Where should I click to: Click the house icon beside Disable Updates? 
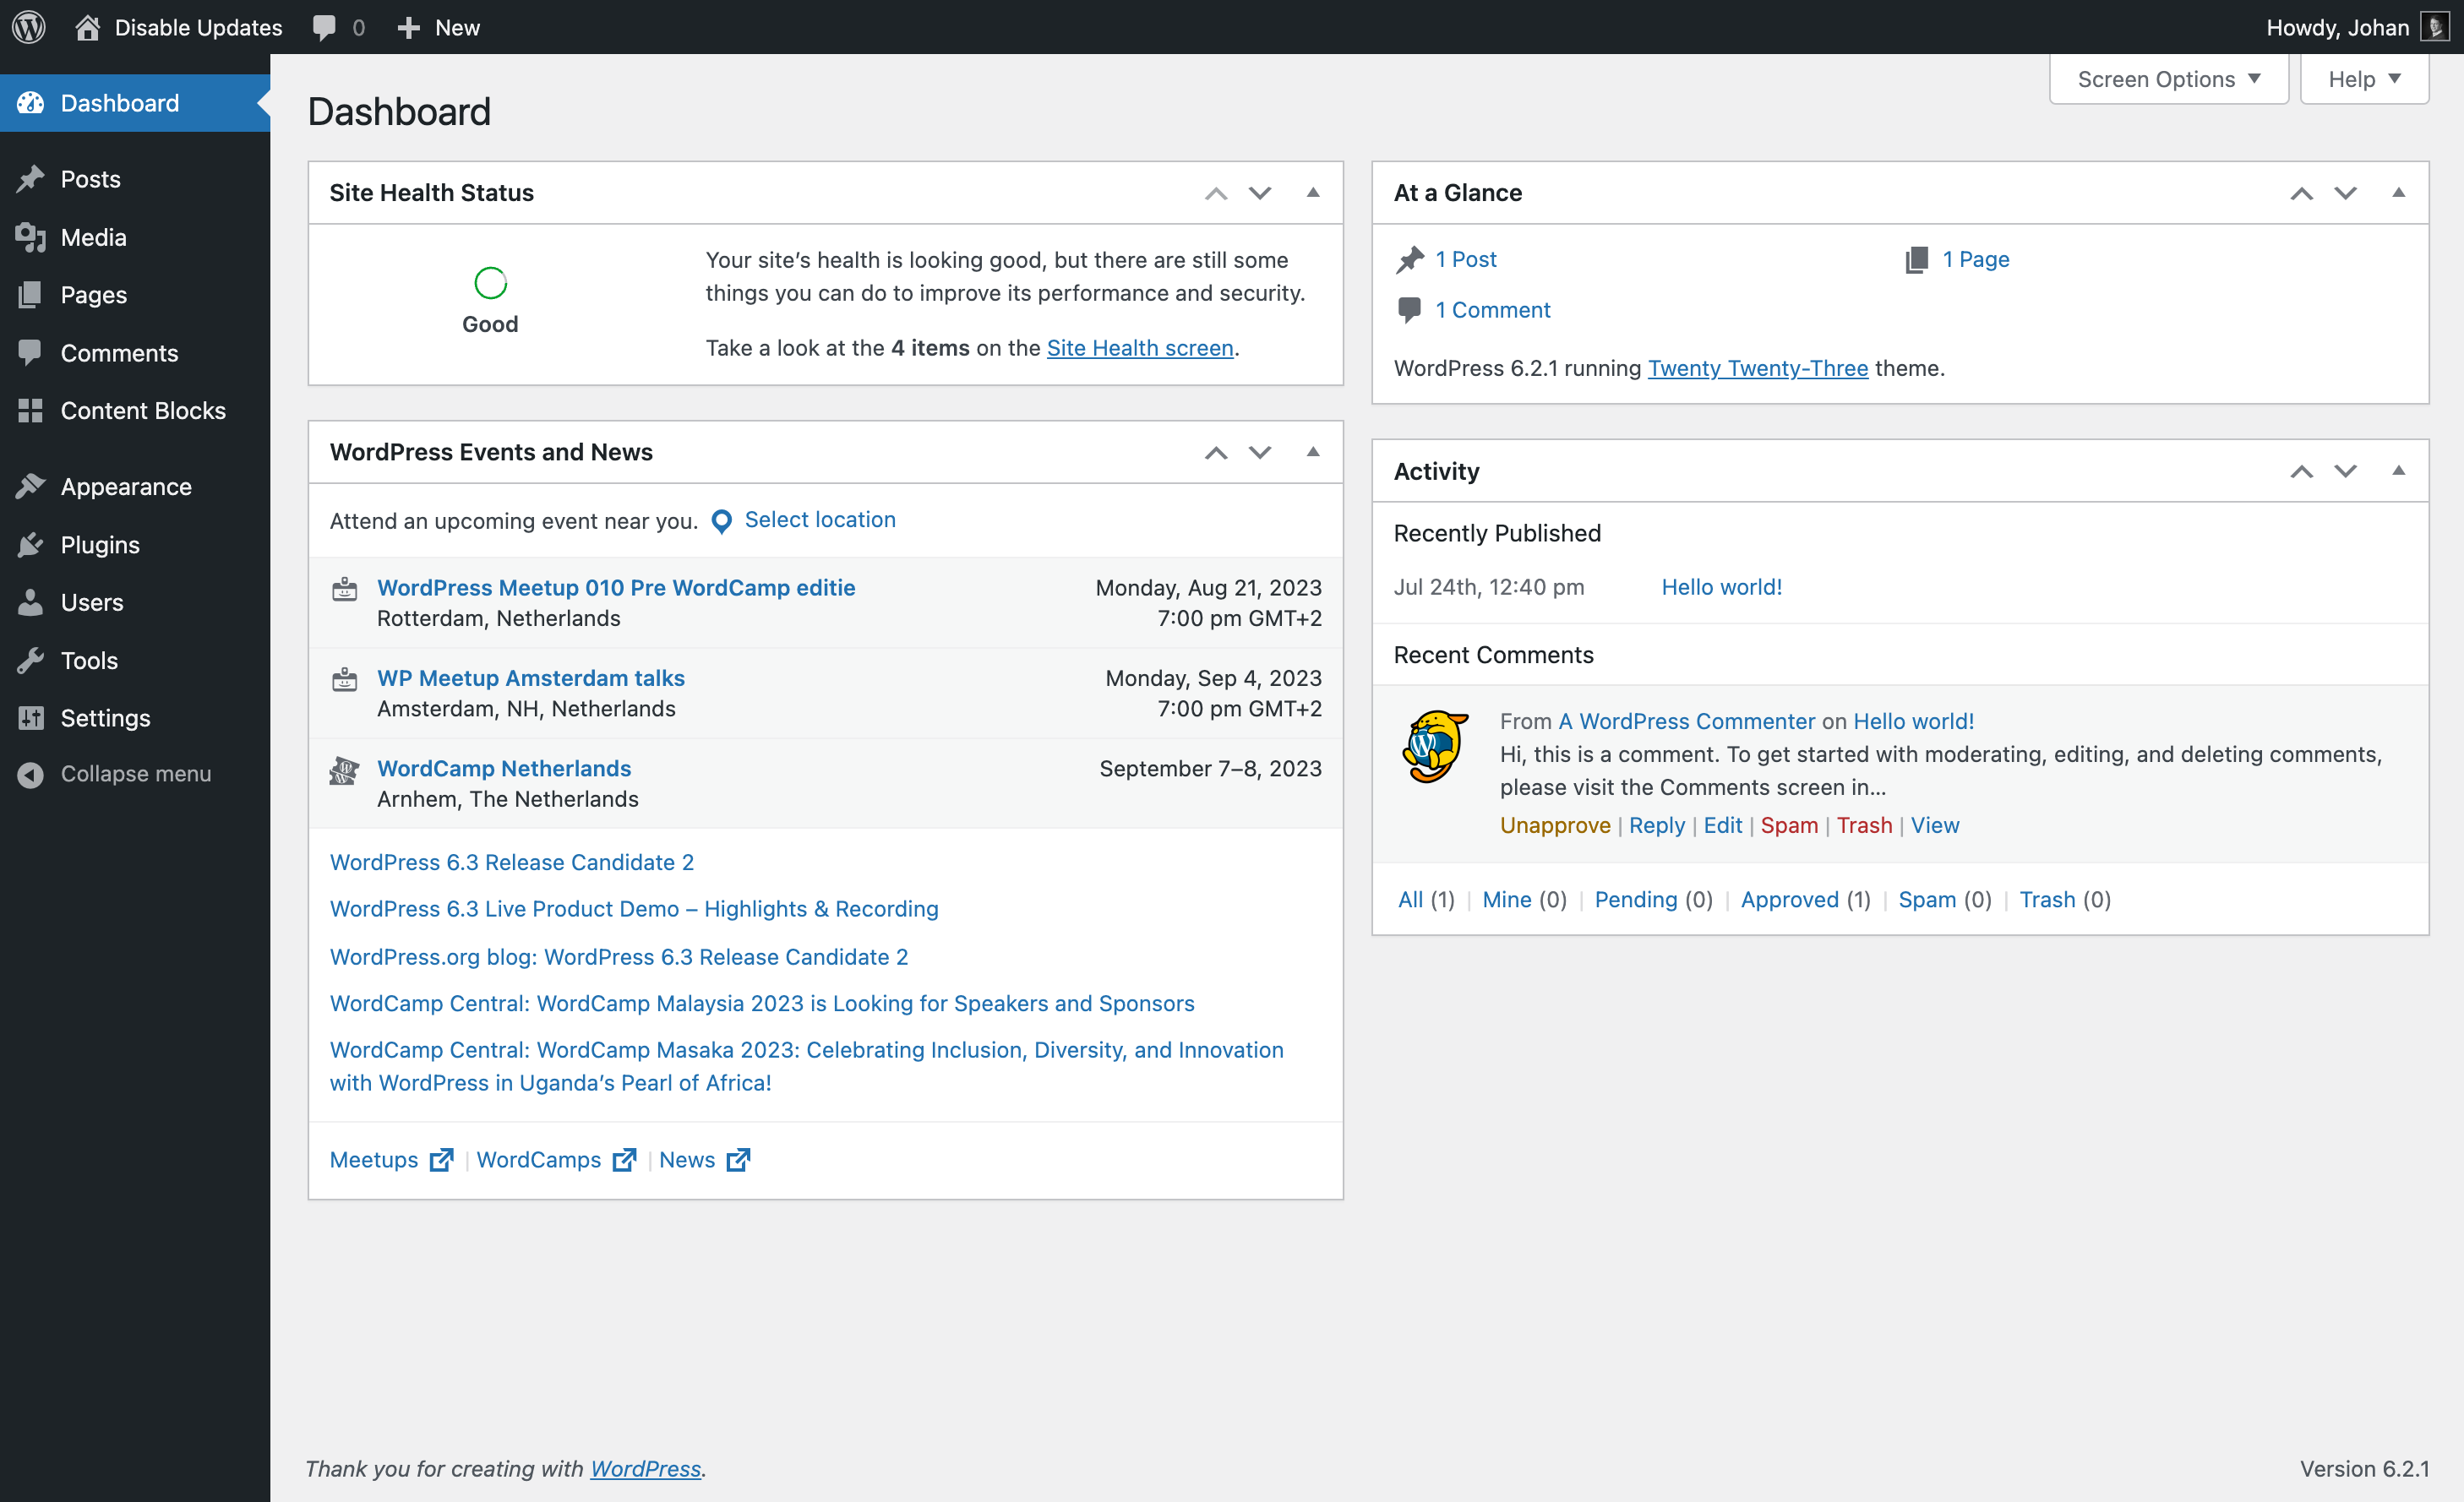(87, 27)
